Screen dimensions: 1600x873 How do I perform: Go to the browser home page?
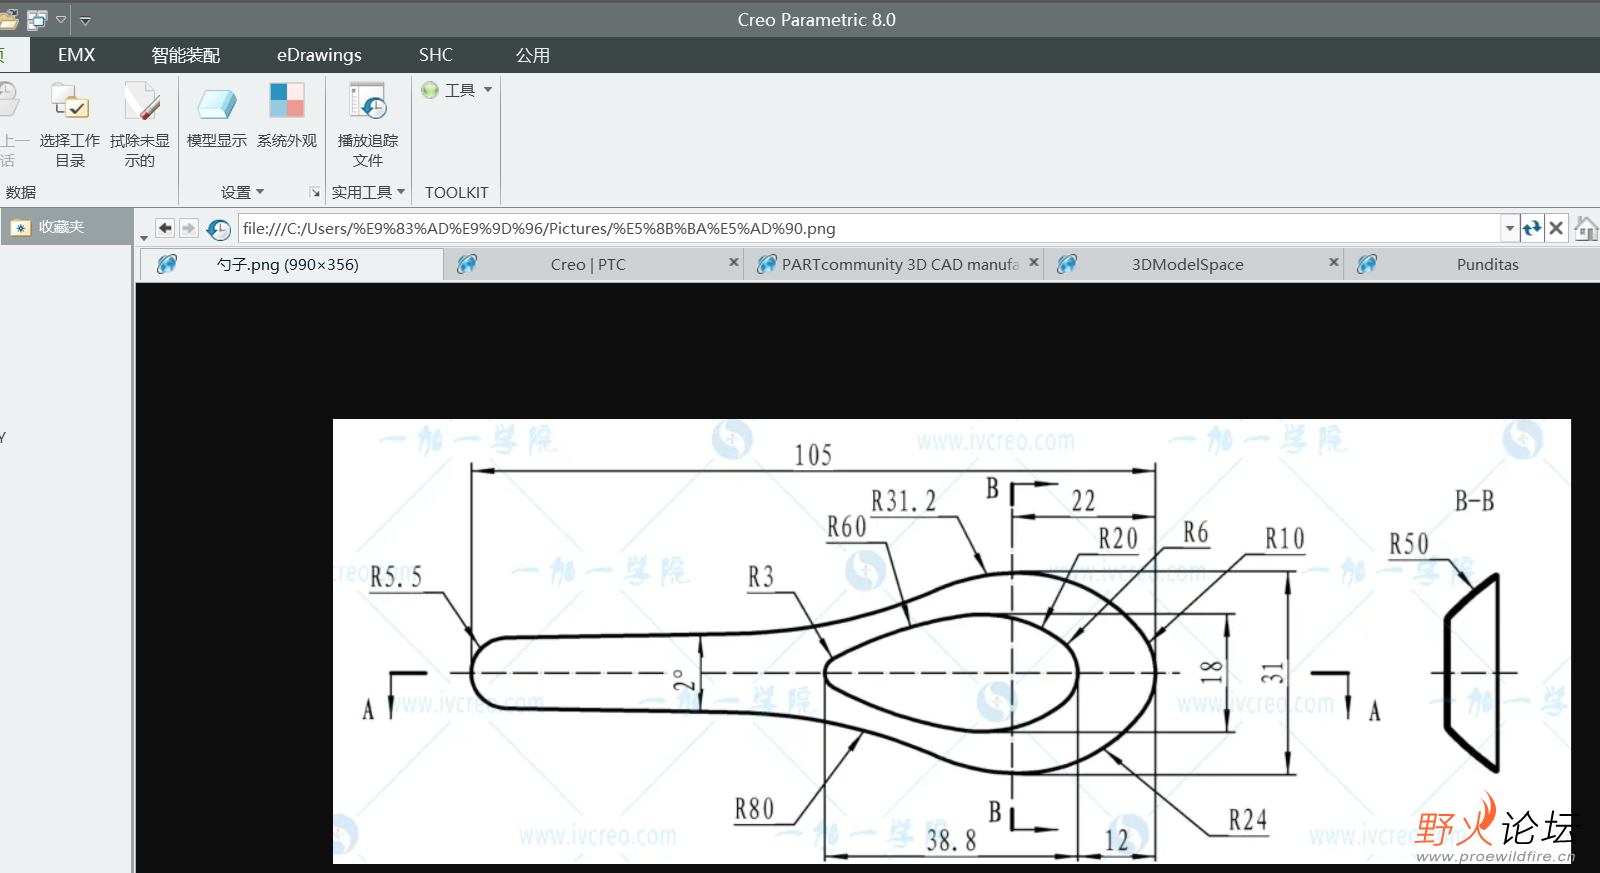tap(1586, 229)
